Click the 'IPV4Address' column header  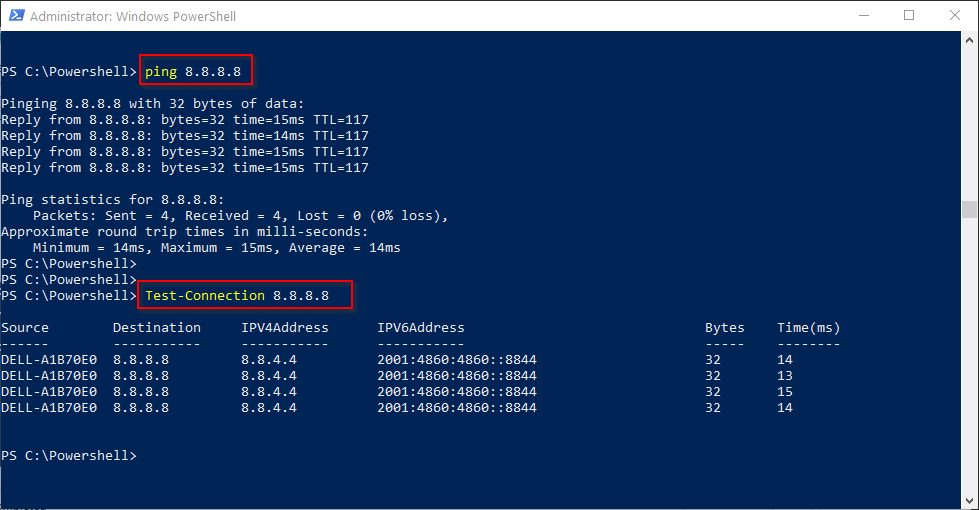[x=284, y=327]
